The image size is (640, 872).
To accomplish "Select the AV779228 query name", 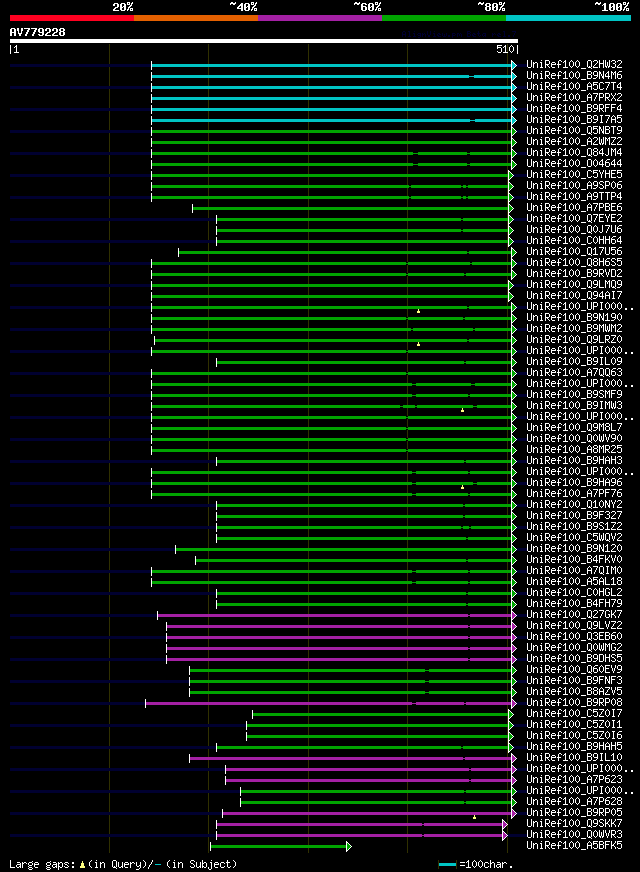I will (37, 32).
